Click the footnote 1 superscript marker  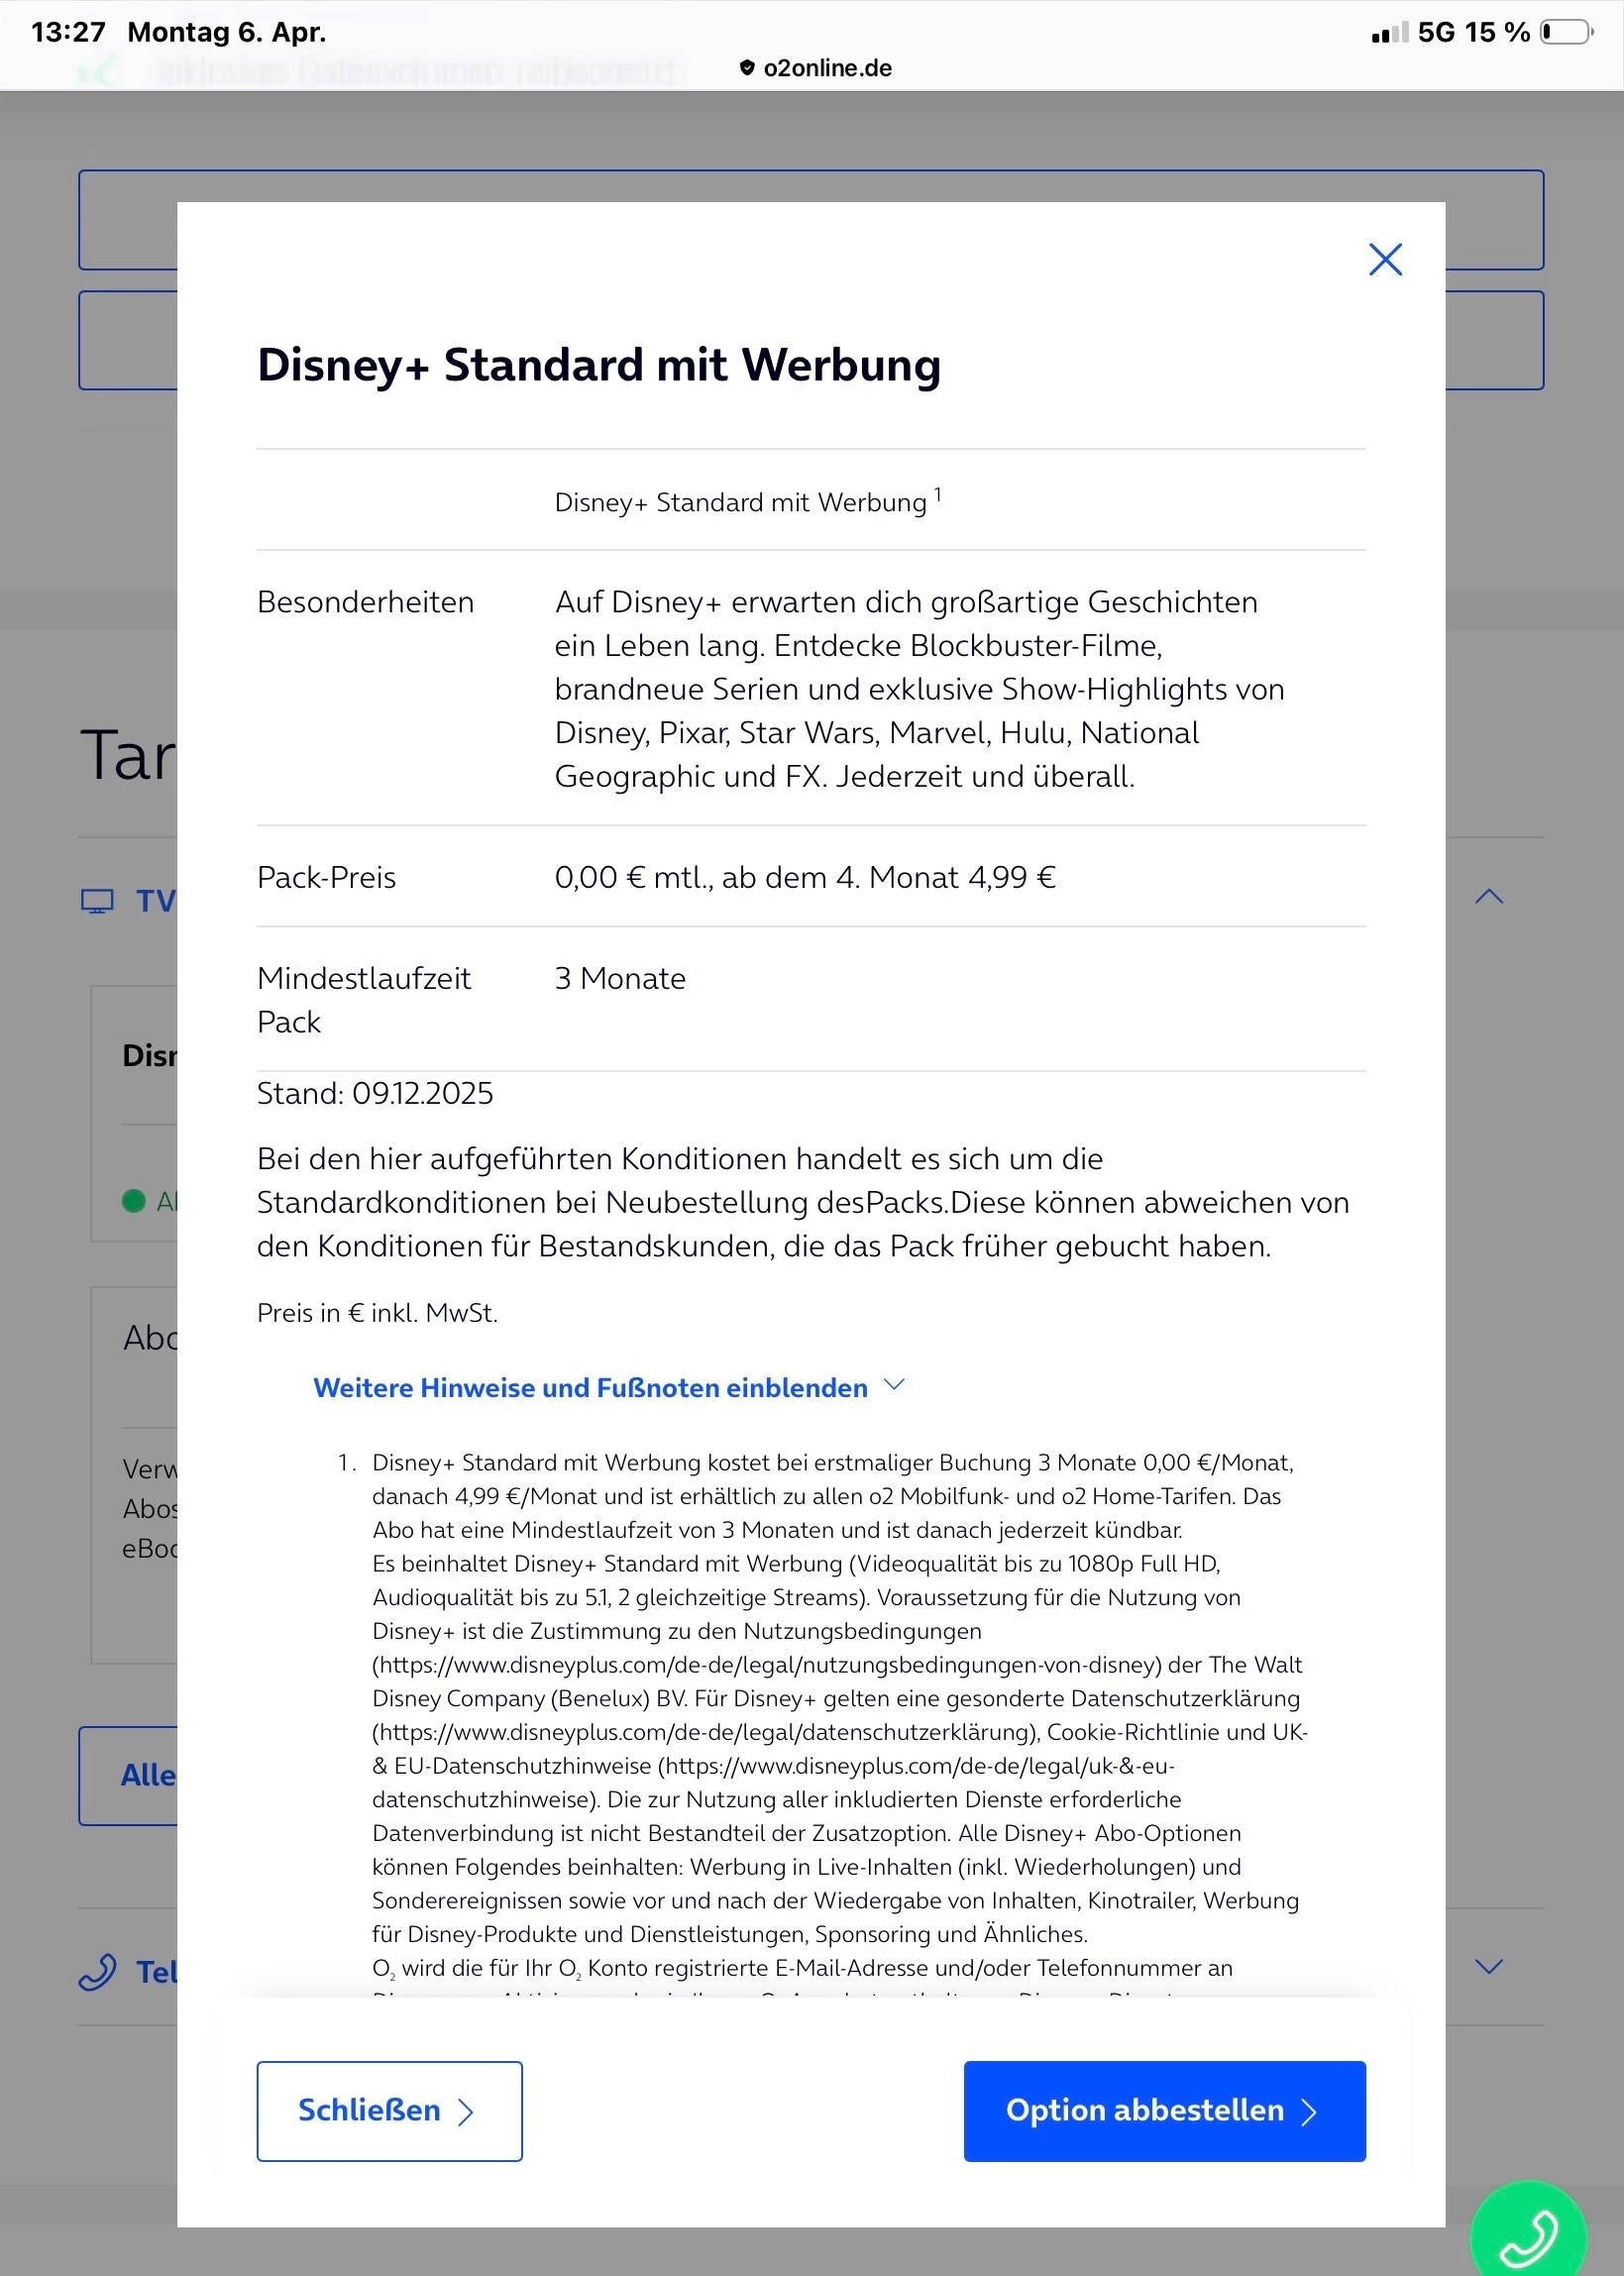pyautogui.click(x=937, y=494)
